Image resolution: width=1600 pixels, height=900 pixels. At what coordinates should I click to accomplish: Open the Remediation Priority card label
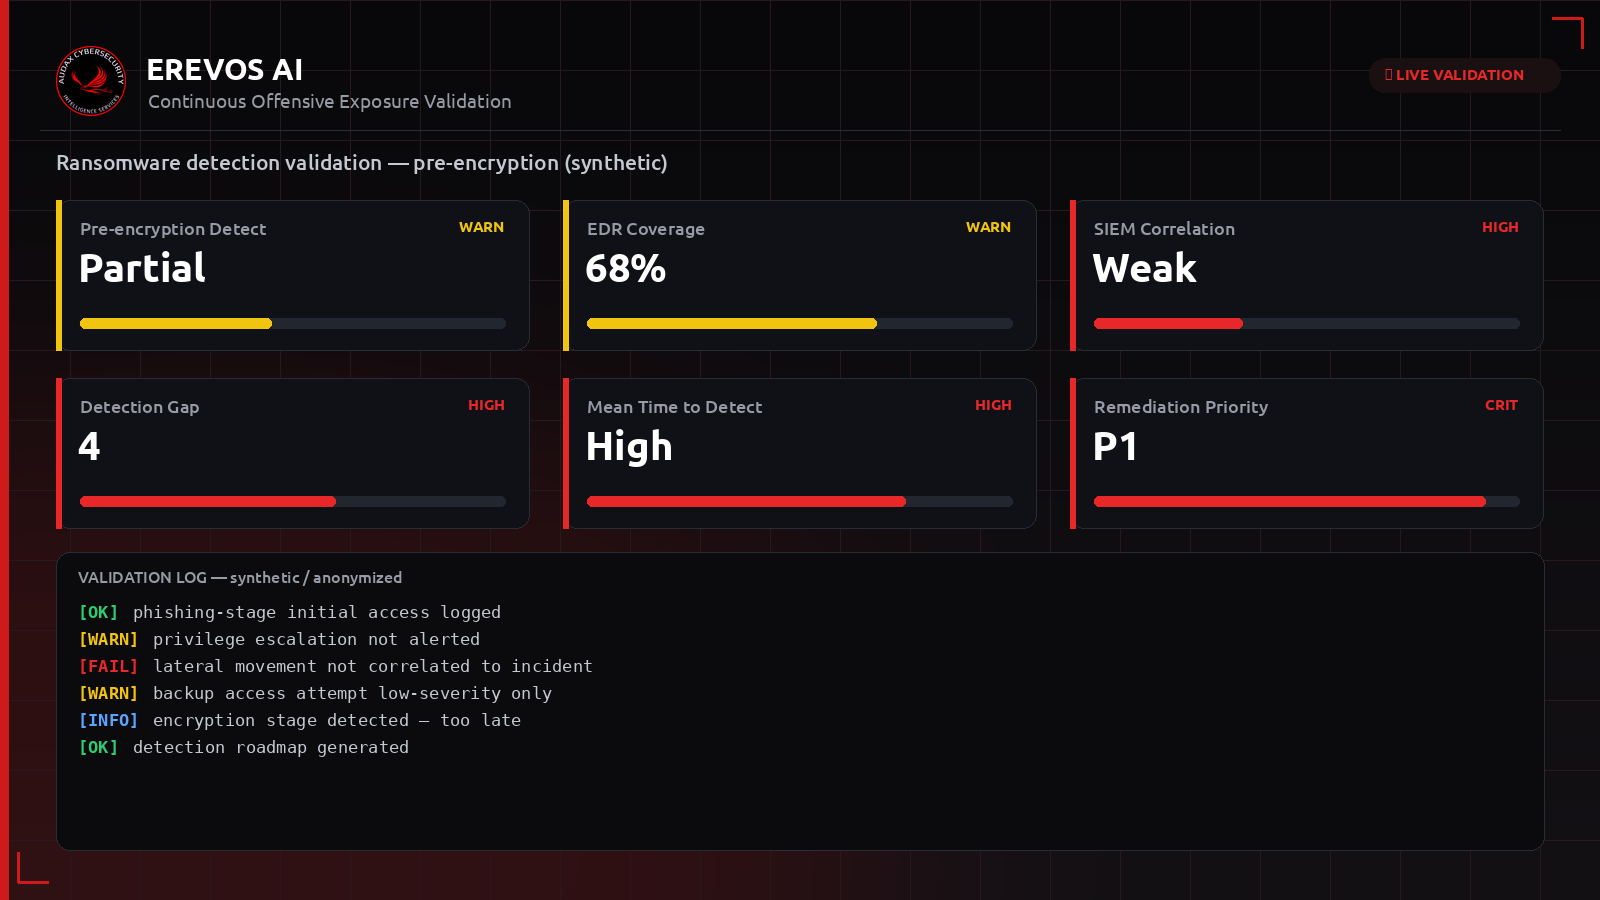pos(1181,407)
